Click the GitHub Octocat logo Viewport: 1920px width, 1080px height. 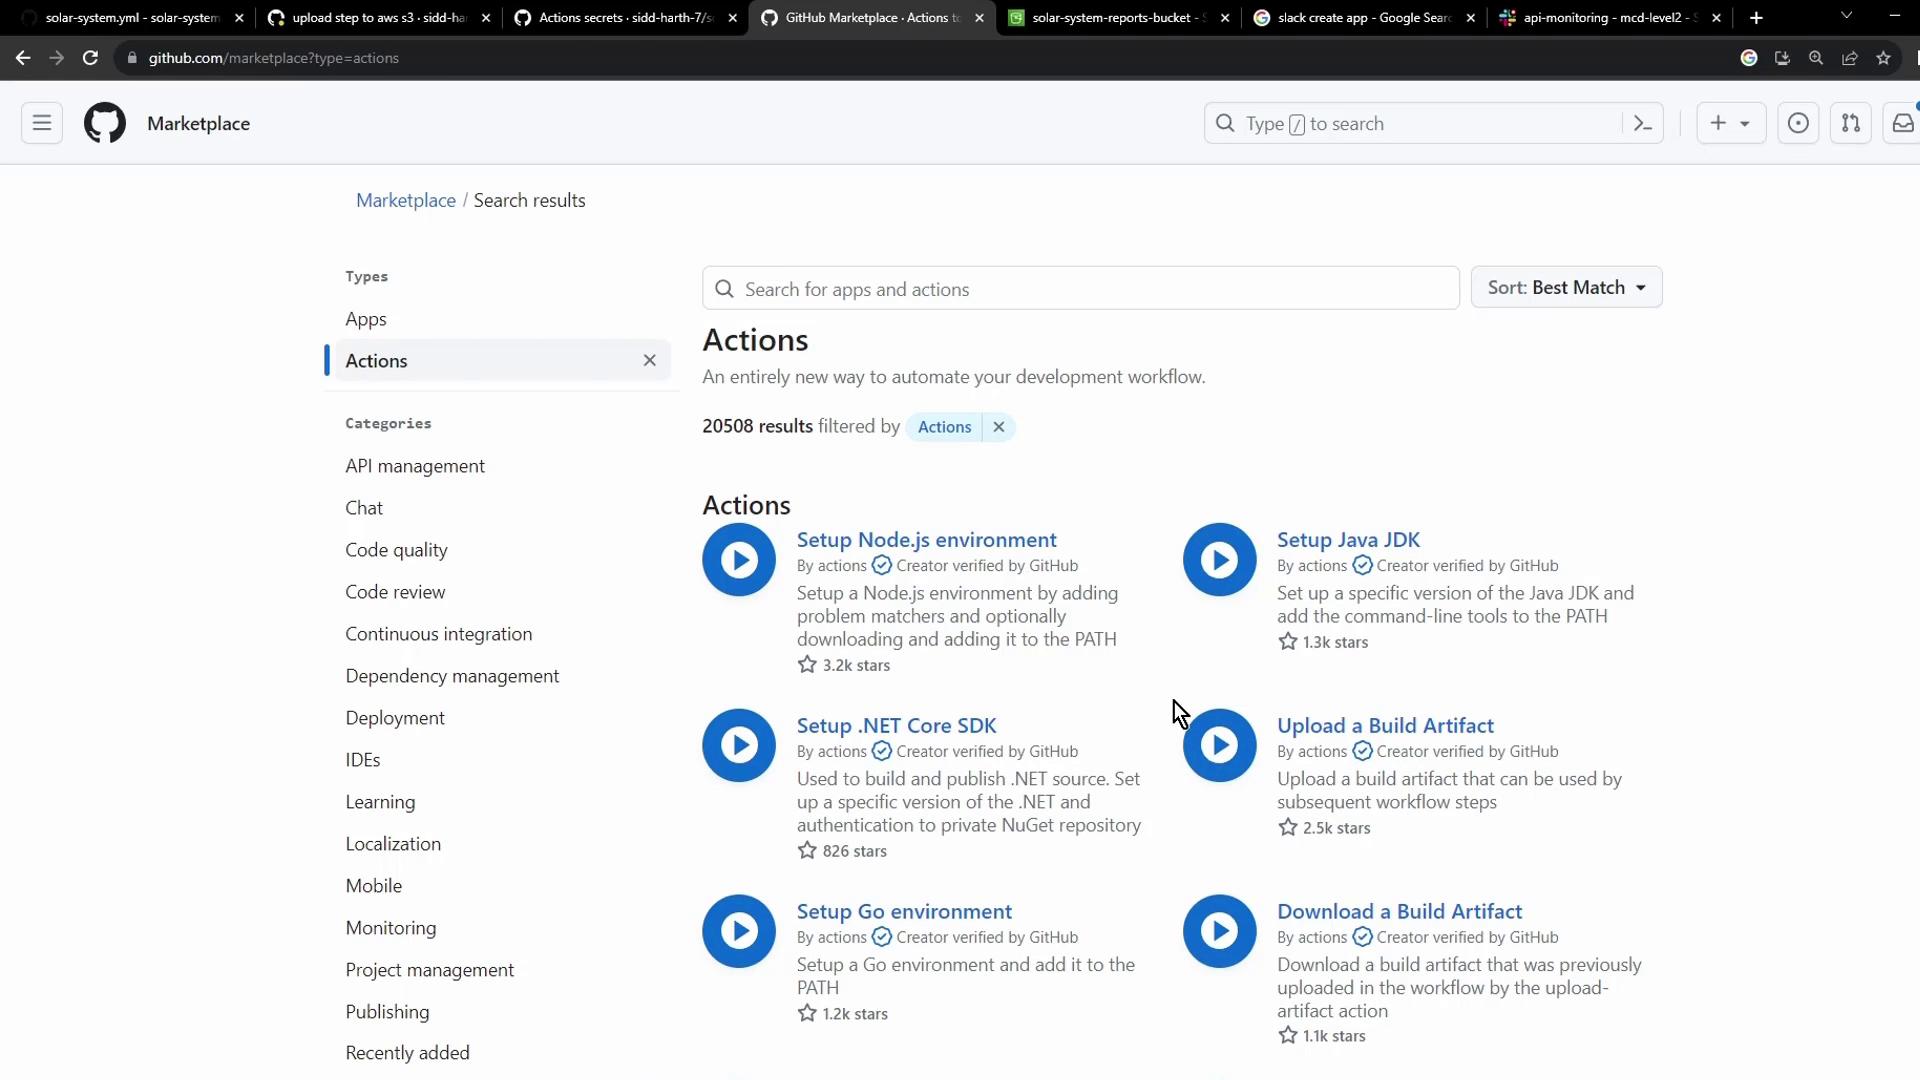click(x=105, y=123)
